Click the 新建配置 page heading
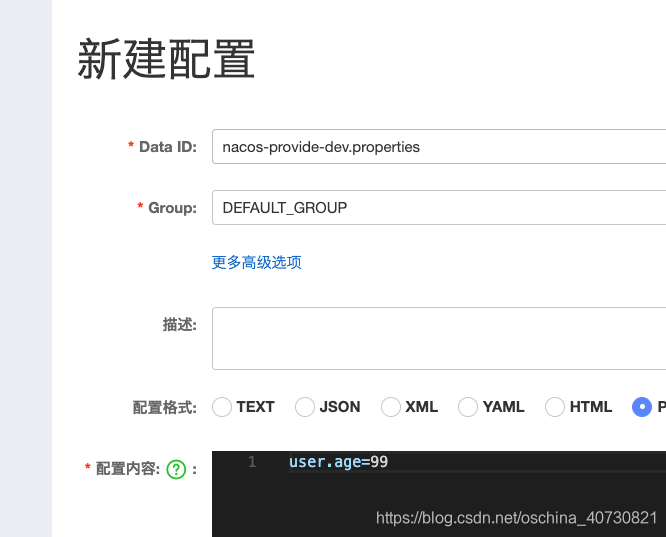Screen dimensions: 666x537 click(x=166, y=59)
